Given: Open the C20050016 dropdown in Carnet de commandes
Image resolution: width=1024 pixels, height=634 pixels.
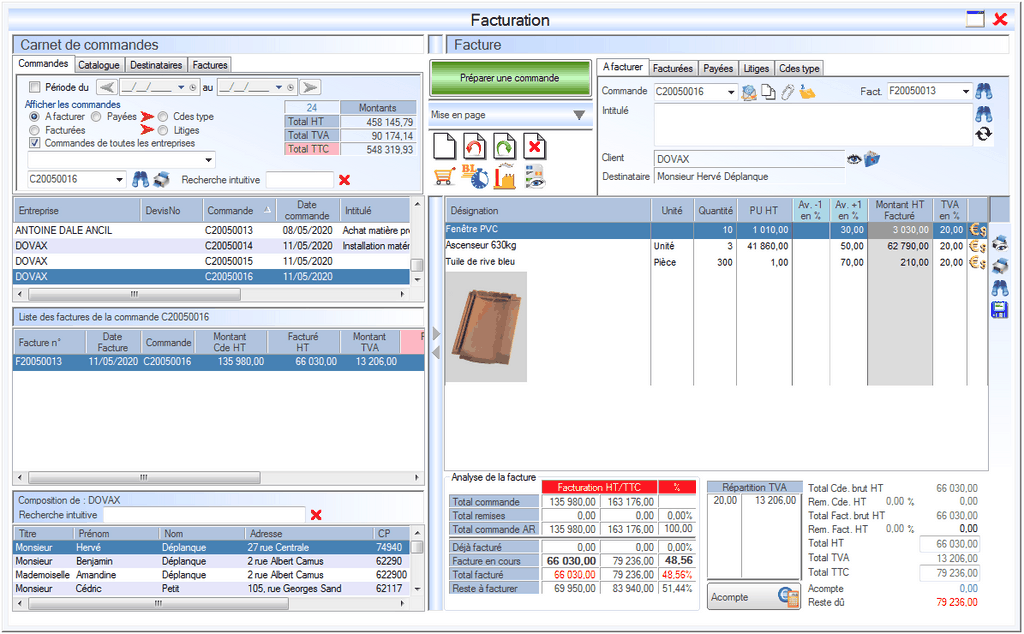Looking at the screenshot, I should [120, 180].
